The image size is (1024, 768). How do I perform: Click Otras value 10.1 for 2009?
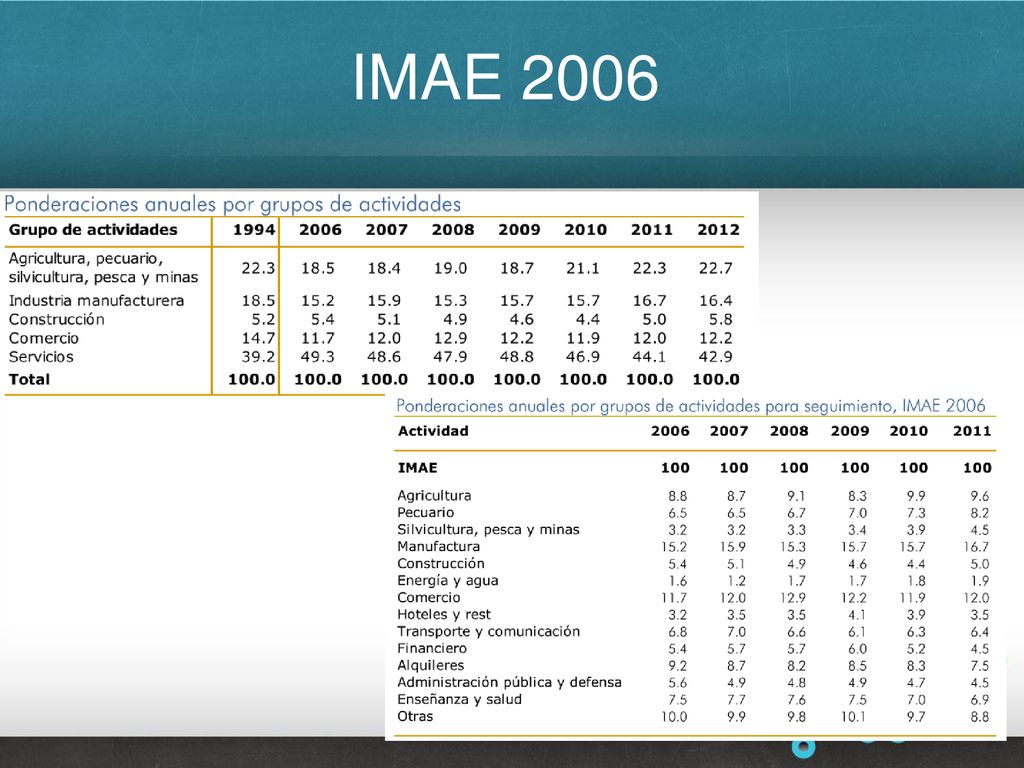[853, 717]
